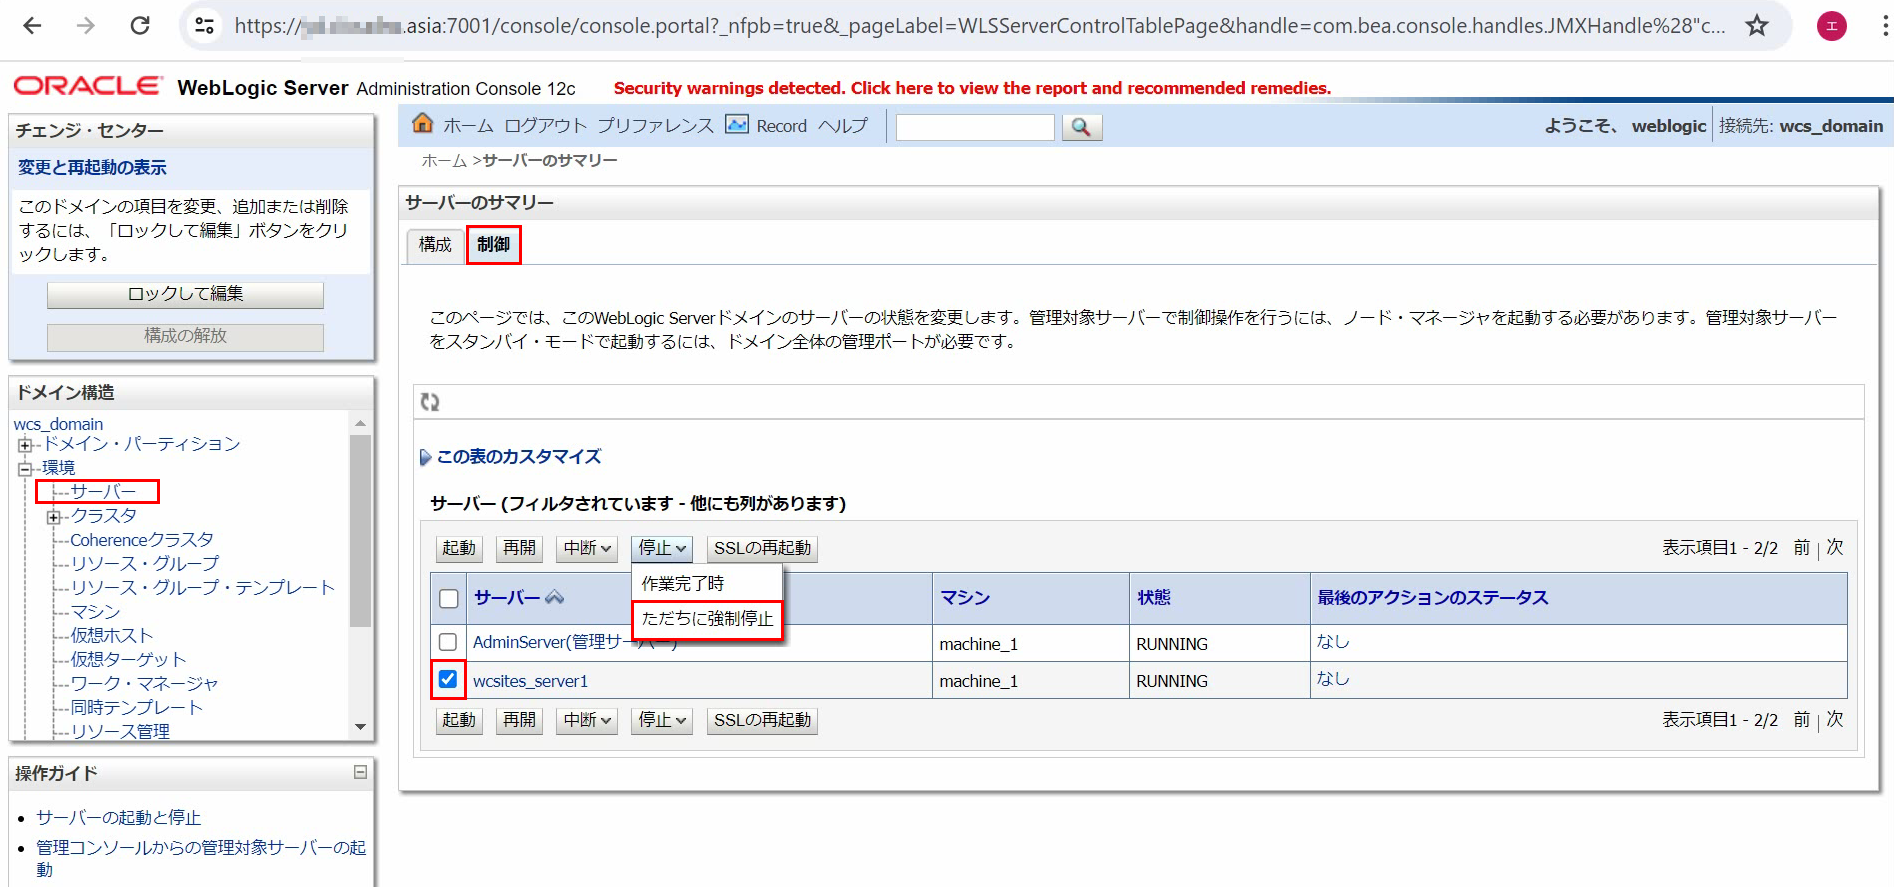Open the site information icon in address bar
The height and width of the screenshot is (887, 1894).
click(x=205, y=26)
